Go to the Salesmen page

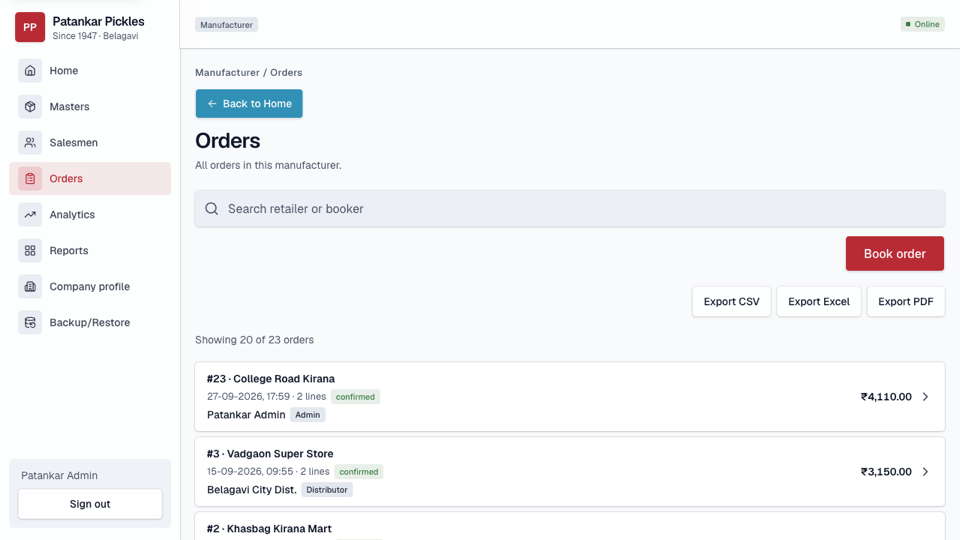tap(90, 143)
